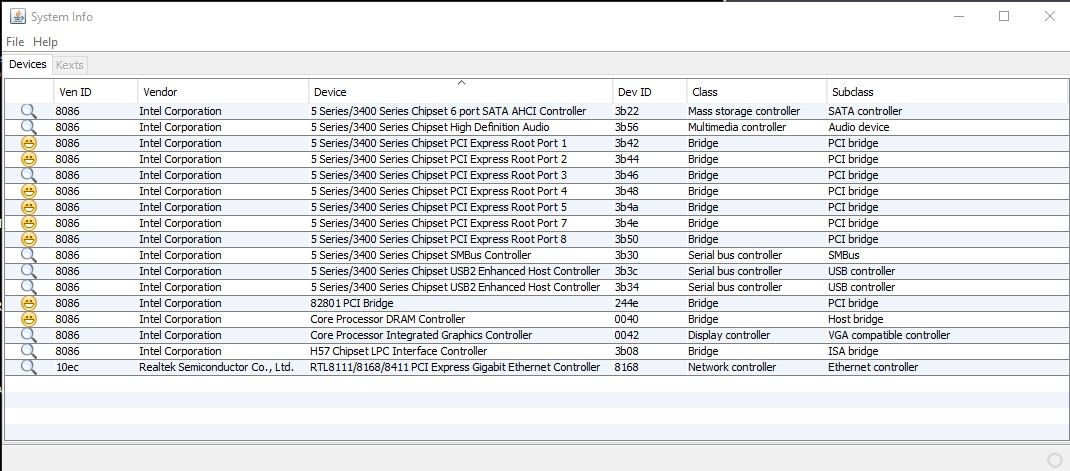1070x471 pixels.
Task: Sort by the Subclass column header
Action: (947, 91)
